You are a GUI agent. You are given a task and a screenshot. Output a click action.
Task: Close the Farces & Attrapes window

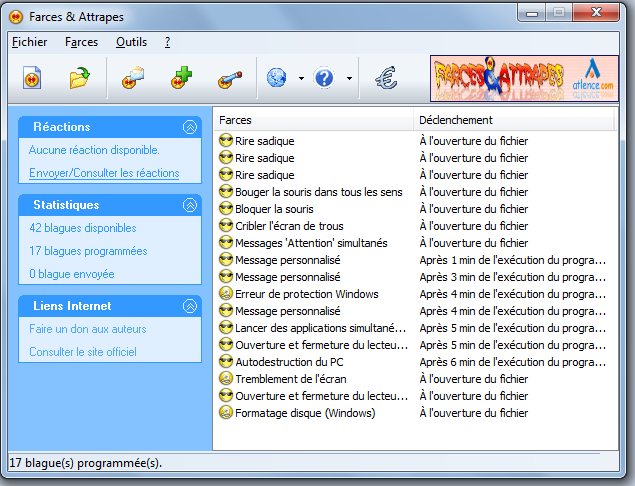click(596, 13)
